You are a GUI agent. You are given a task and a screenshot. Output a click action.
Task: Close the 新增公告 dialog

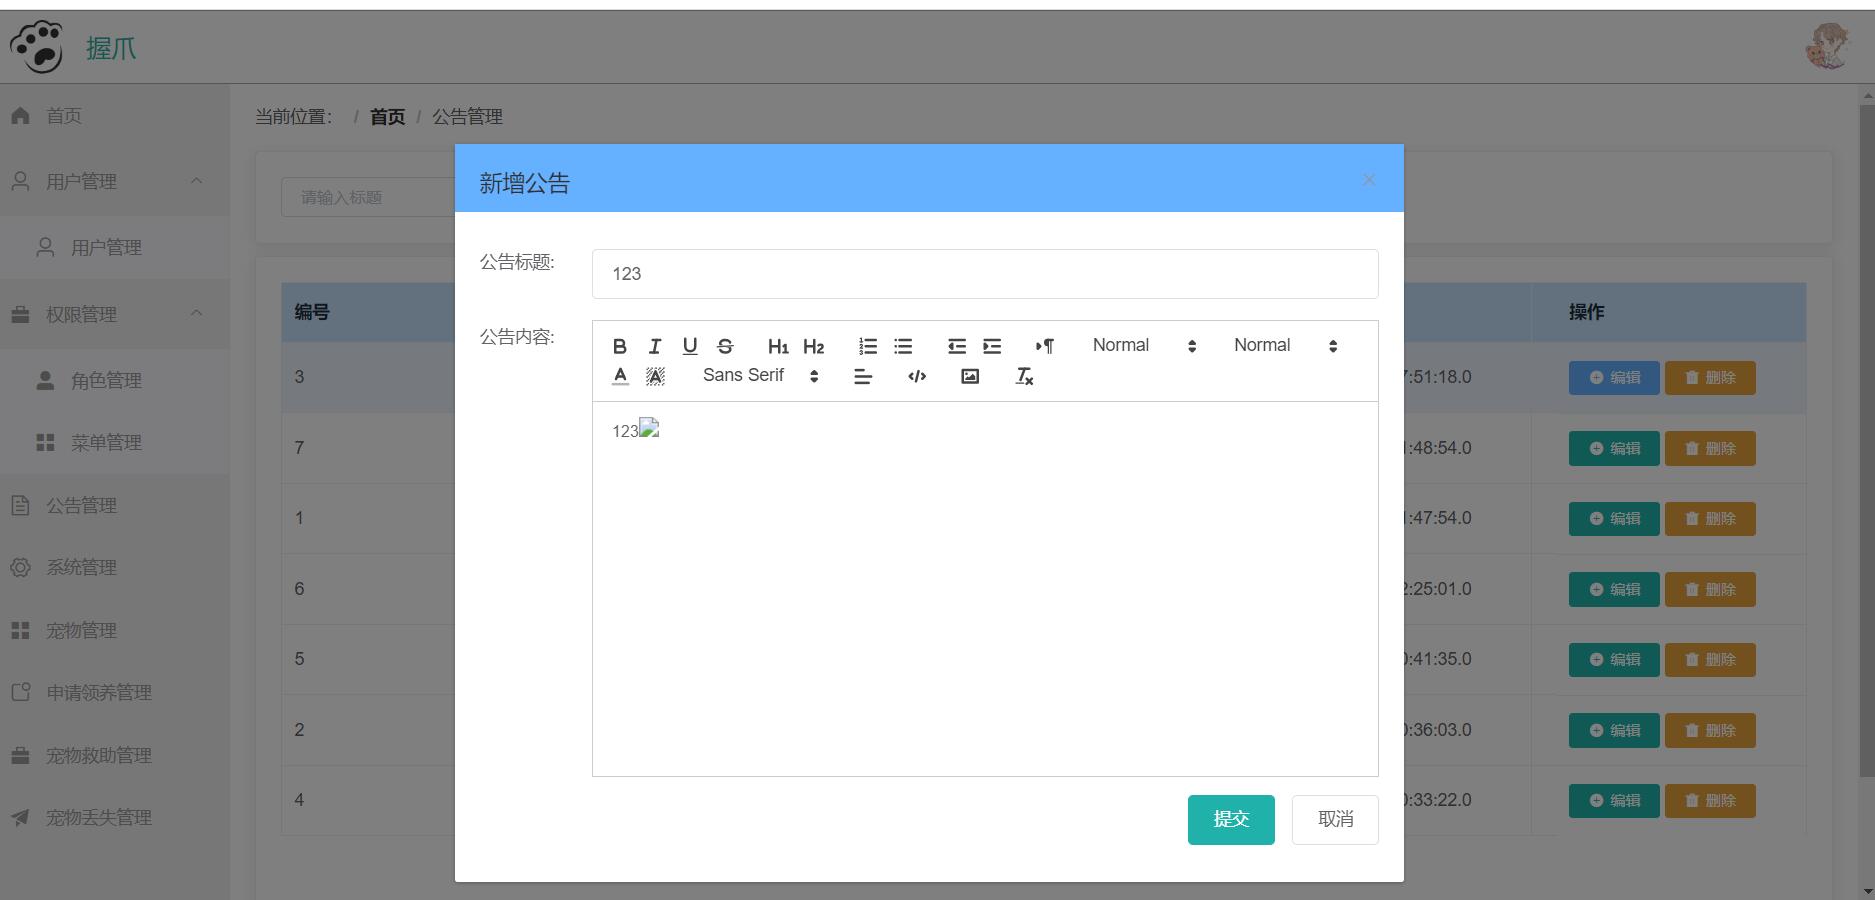click(1369, 180)
